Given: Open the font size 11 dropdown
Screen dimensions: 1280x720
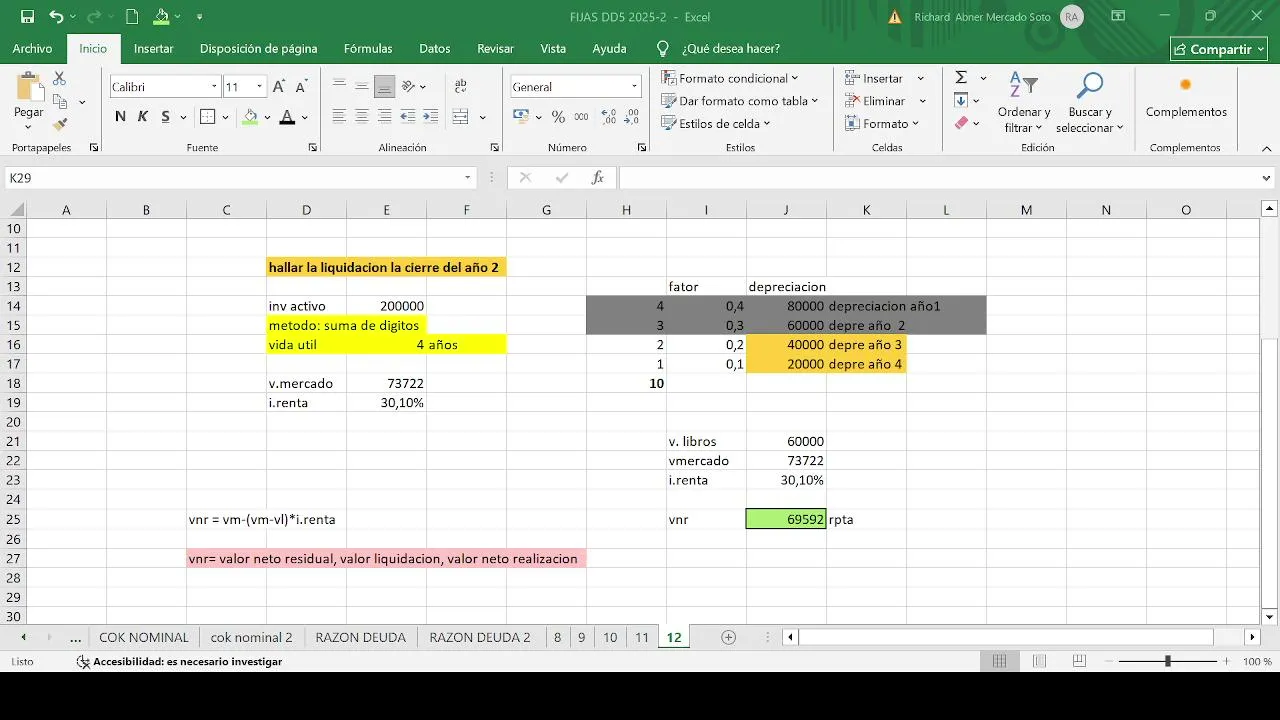Looking at the screenshot, I should (x=260, y=87).
